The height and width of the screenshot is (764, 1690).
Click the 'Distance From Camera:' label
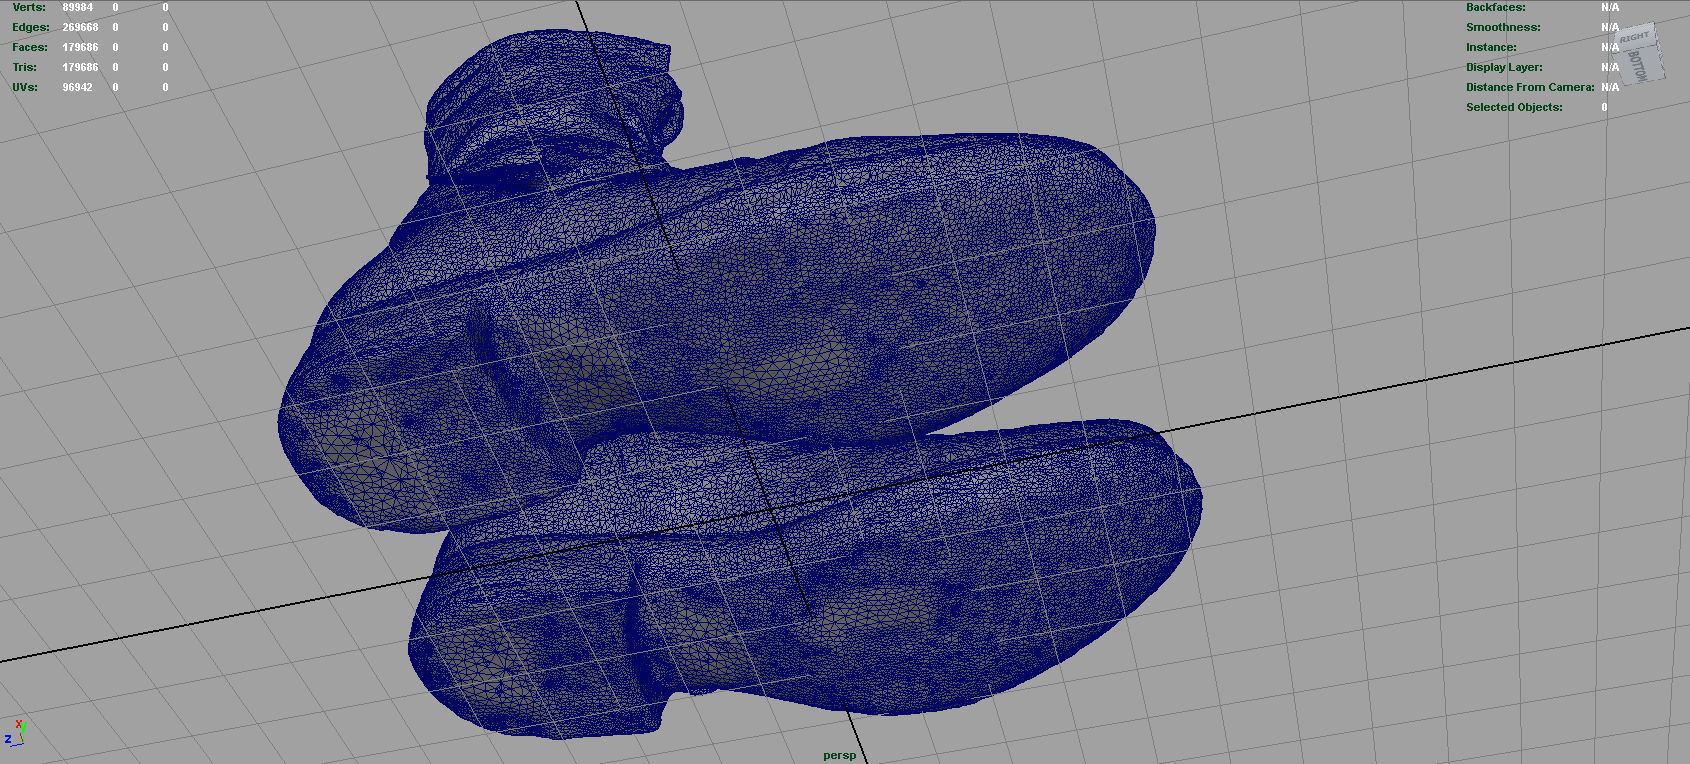1530,87
